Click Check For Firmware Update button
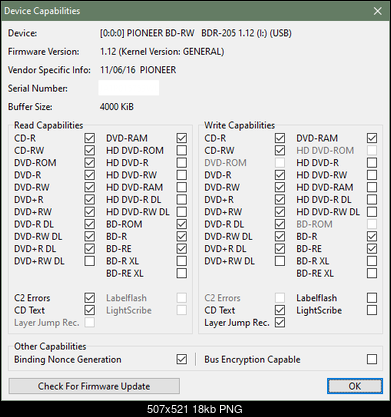Screen dimensions: 391x417 coord(94,386)
